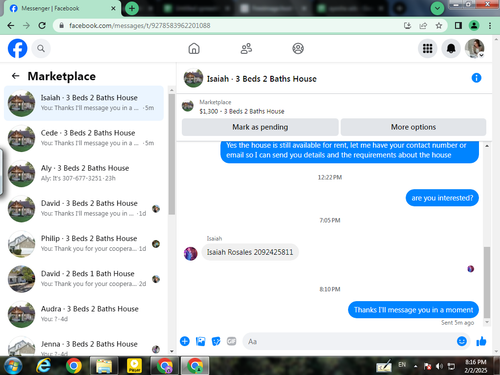
Task: Click Mark as pending button
Action: tap(260, 127)
